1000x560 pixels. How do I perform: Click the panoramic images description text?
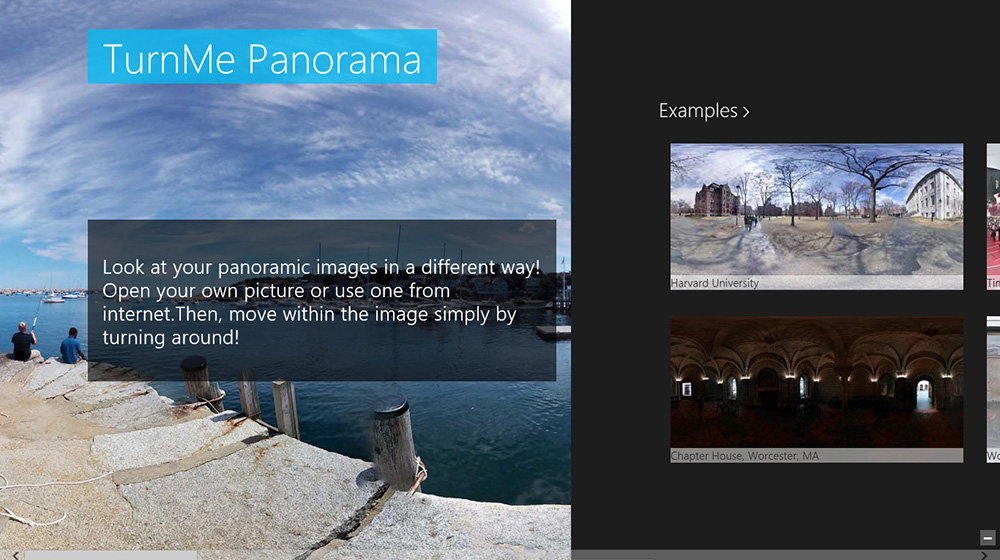pos(321,302)
